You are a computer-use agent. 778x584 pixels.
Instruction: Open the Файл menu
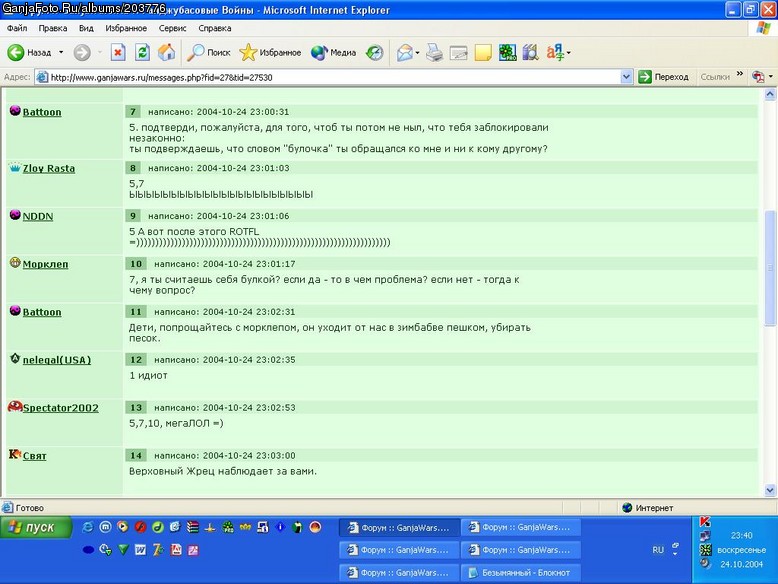[x=17, y=28]
